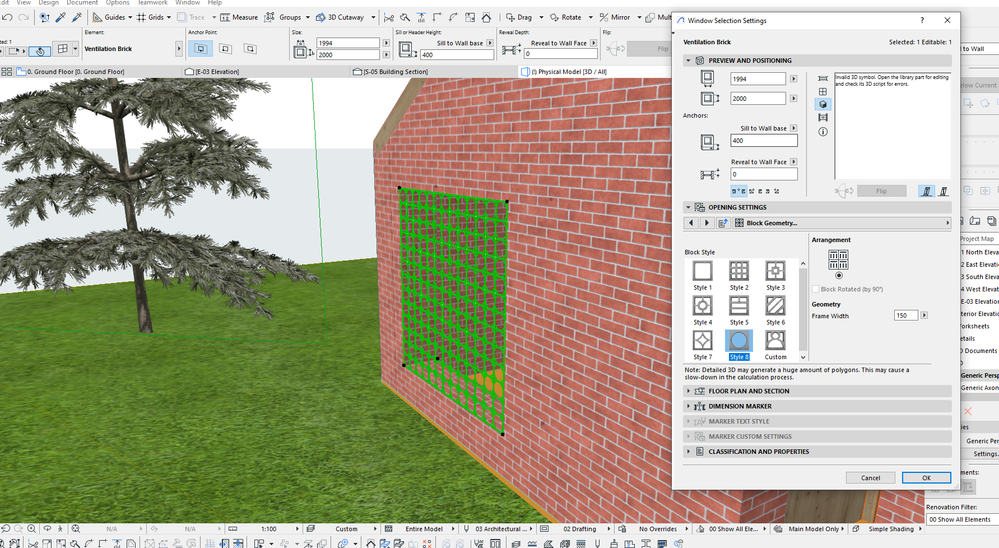Viewport: 999px width, 548px height.
Task: Select the 3D view preview icon
Action: coord(823,104)
